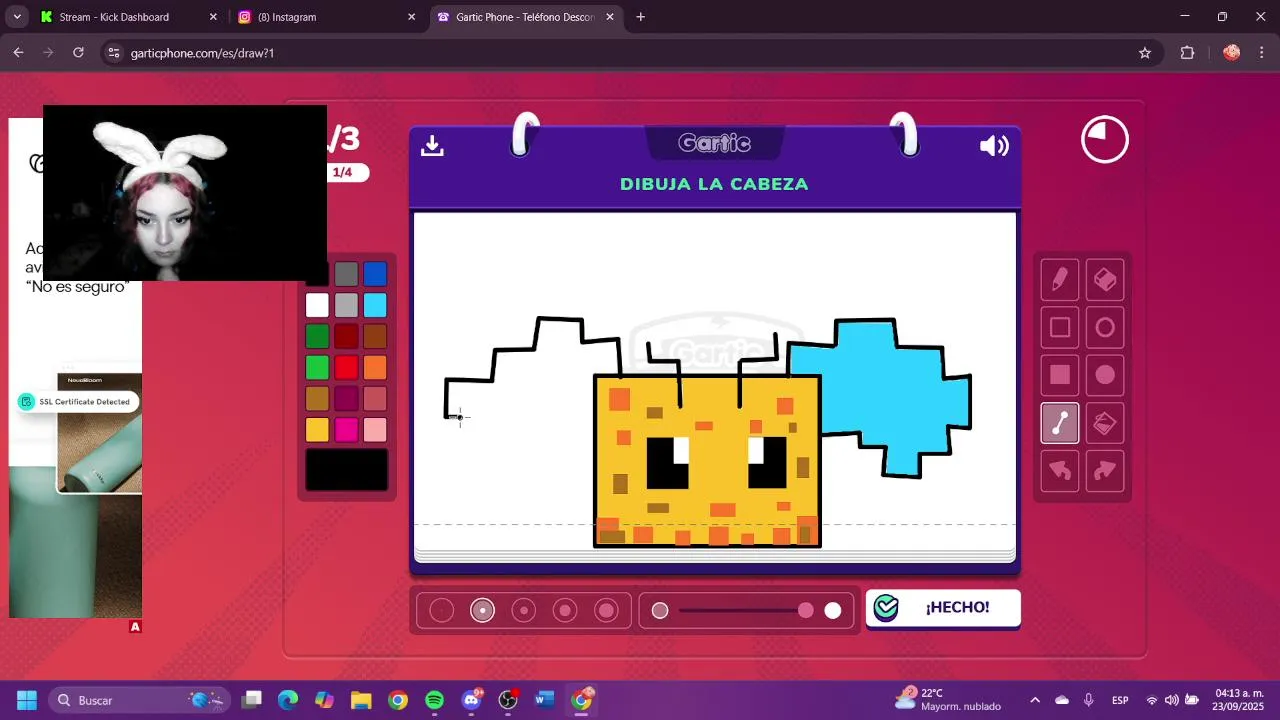
Task: Select the empty rectangle tool
Action: coord(1060,328)
